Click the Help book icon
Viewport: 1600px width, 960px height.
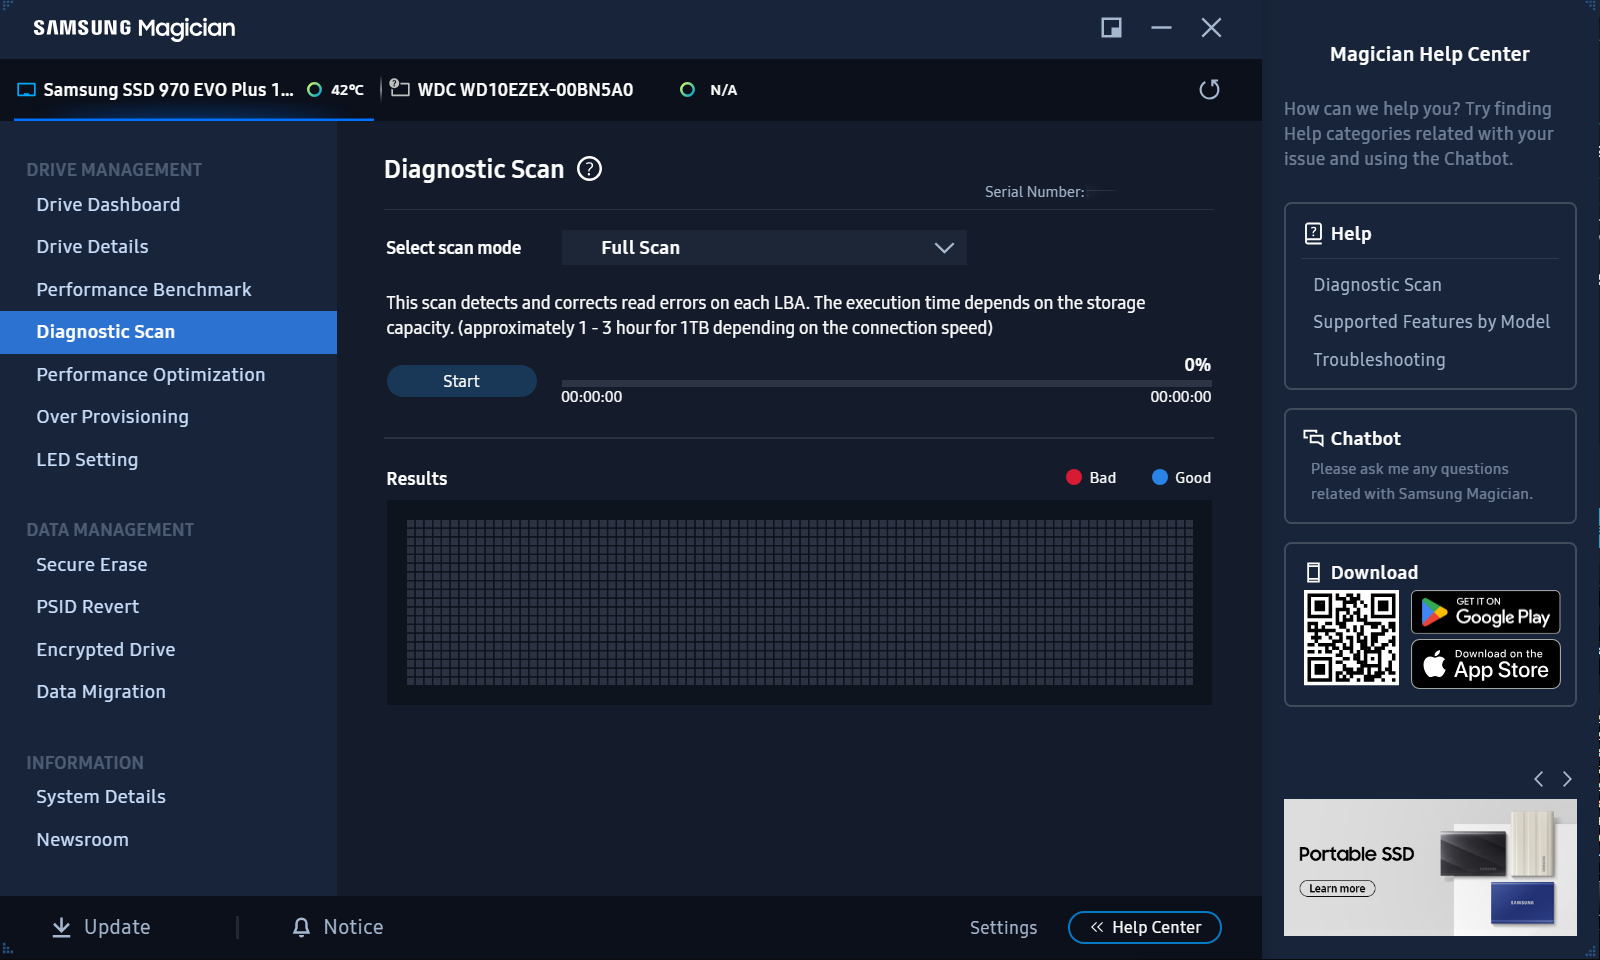1314,233
